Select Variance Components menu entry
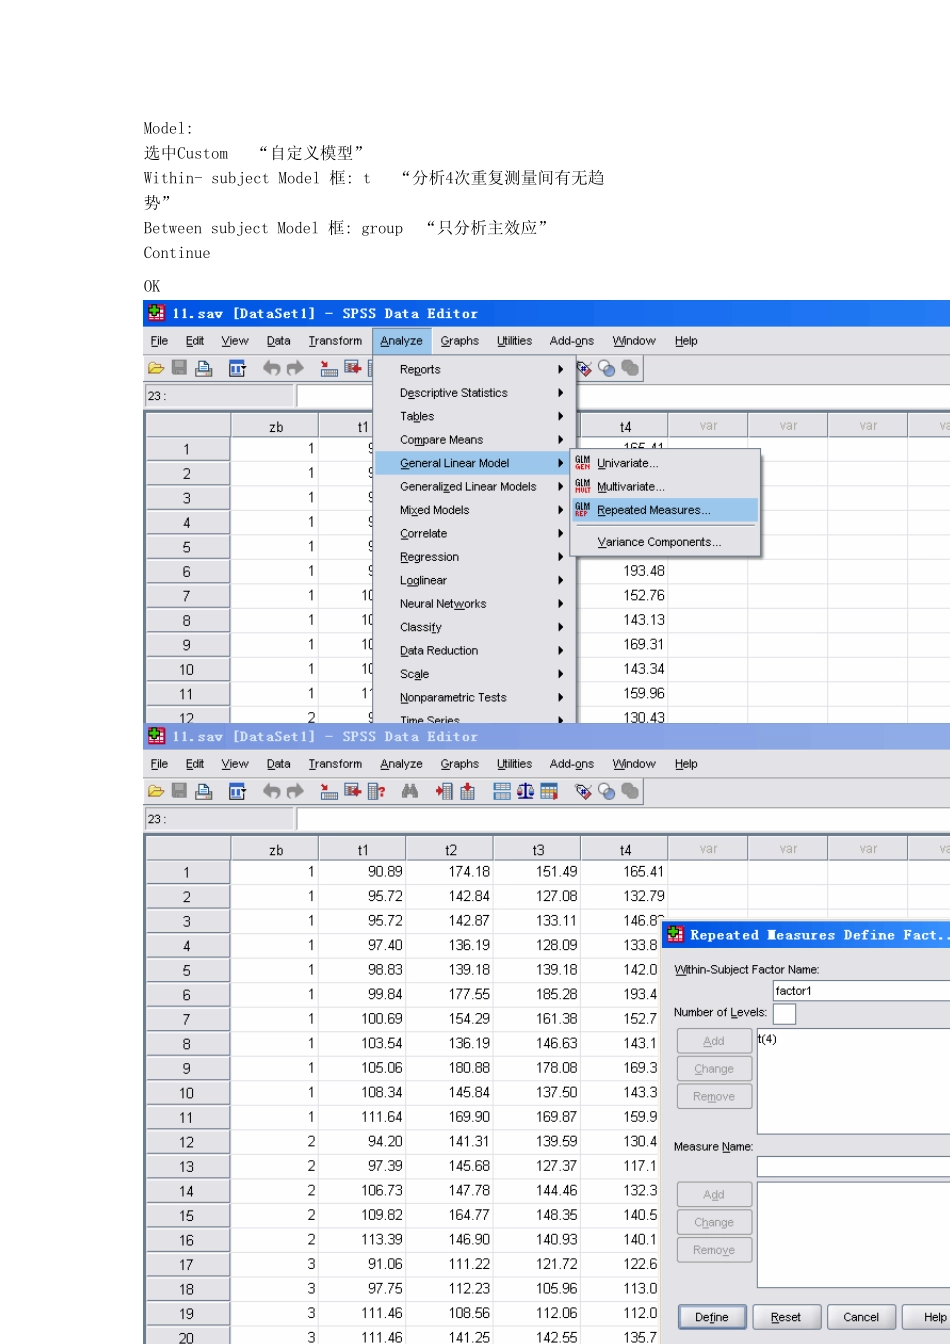The image size is (950, 1344). pyautogui.click(x=658, y=542)
